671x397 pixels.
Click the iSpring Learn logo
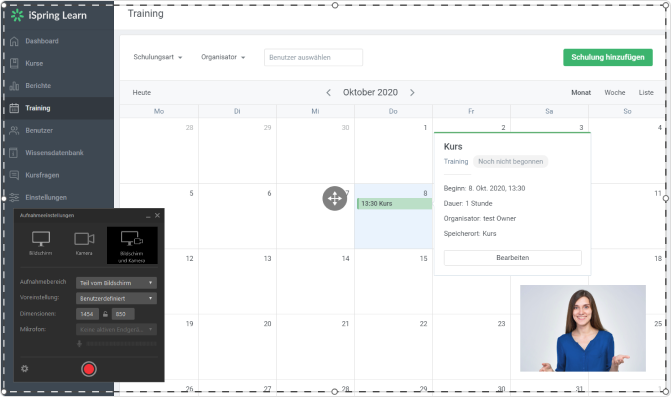tap(48, 15)
